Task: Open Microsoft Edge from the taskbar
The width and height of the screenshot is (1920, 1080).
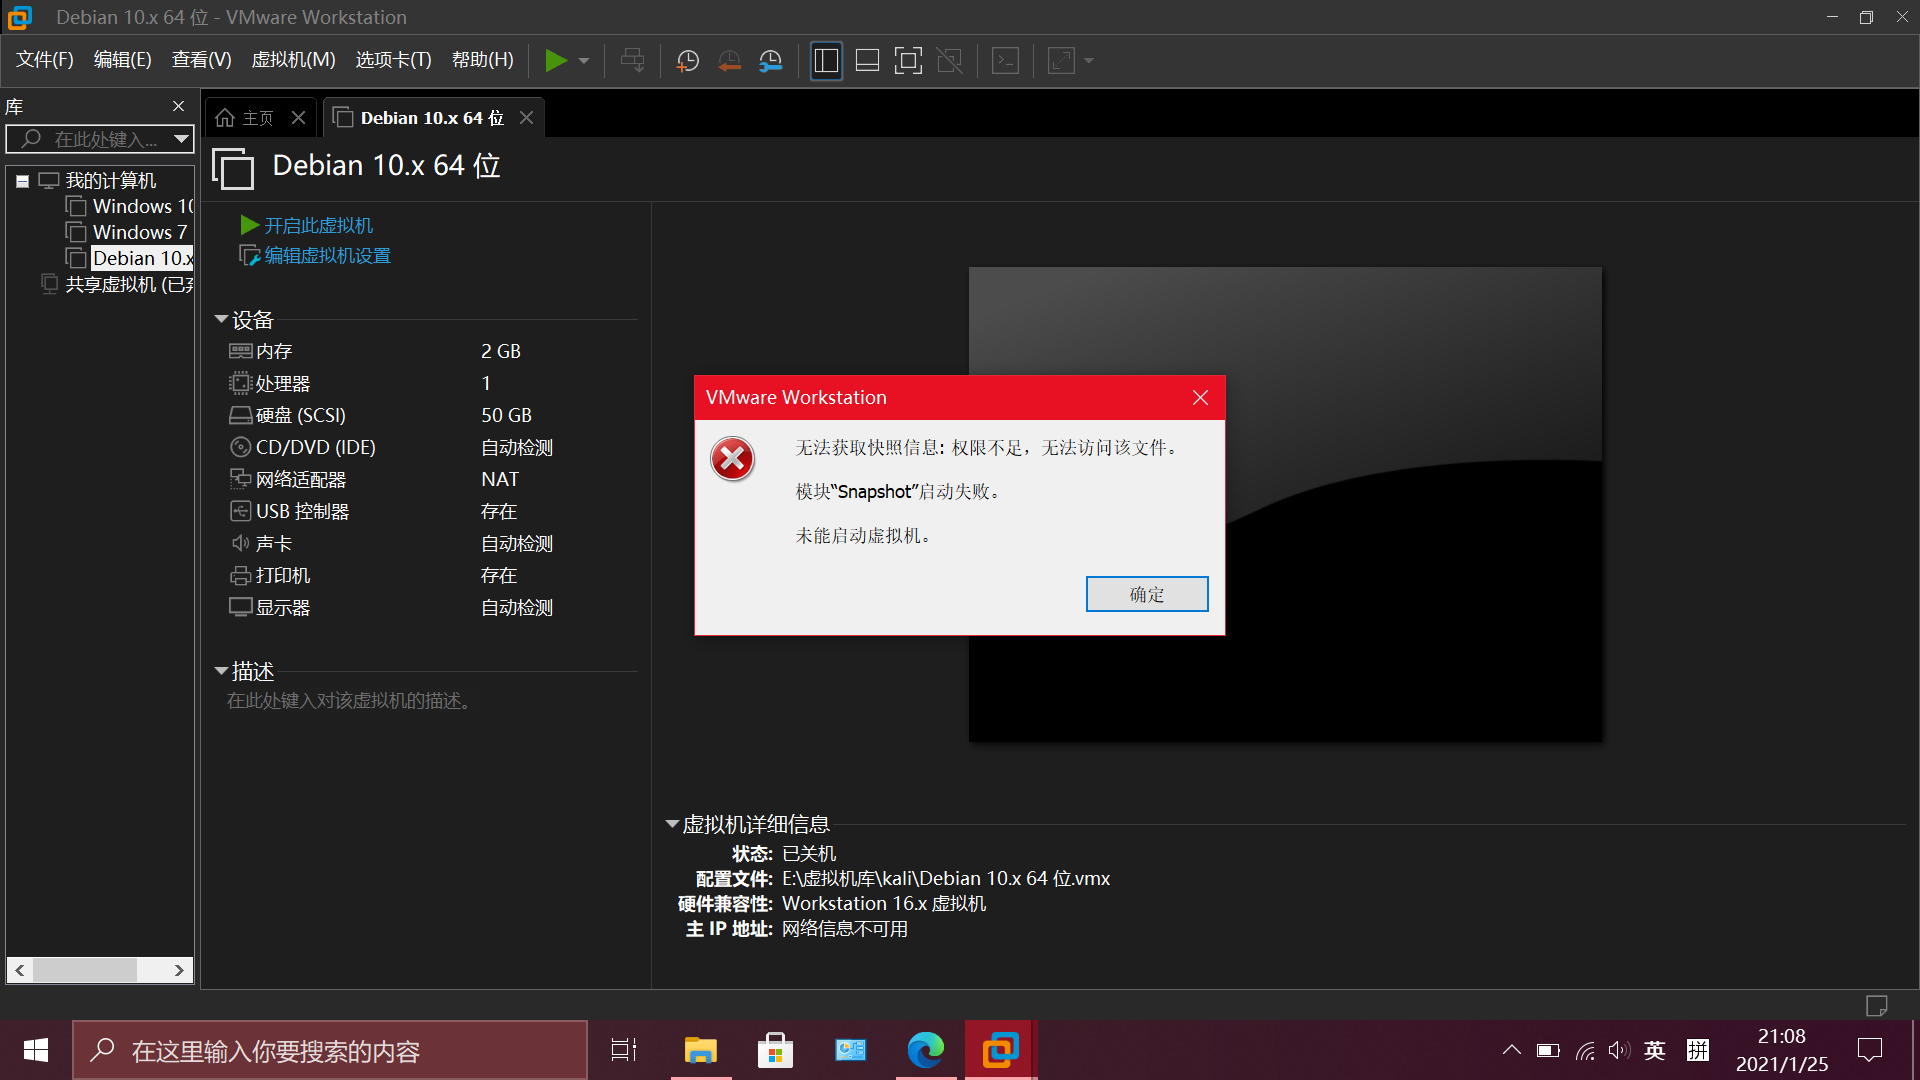Action: point(926,1050)
